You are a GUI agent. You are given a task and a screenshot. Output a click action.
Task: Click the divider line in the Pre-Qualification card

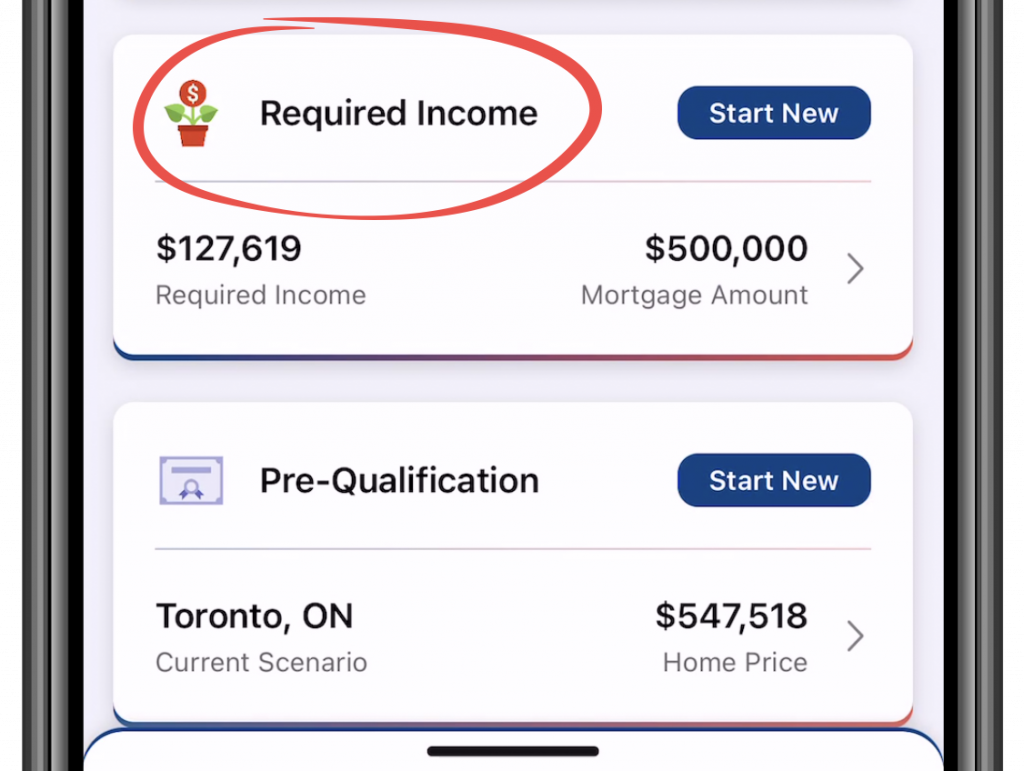pyautogui.click(x=513, y=549)
